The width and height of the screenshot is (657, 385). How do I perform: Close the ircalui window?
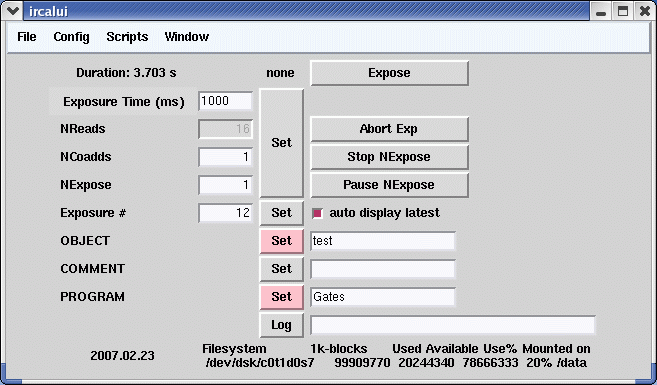(645, 11)
